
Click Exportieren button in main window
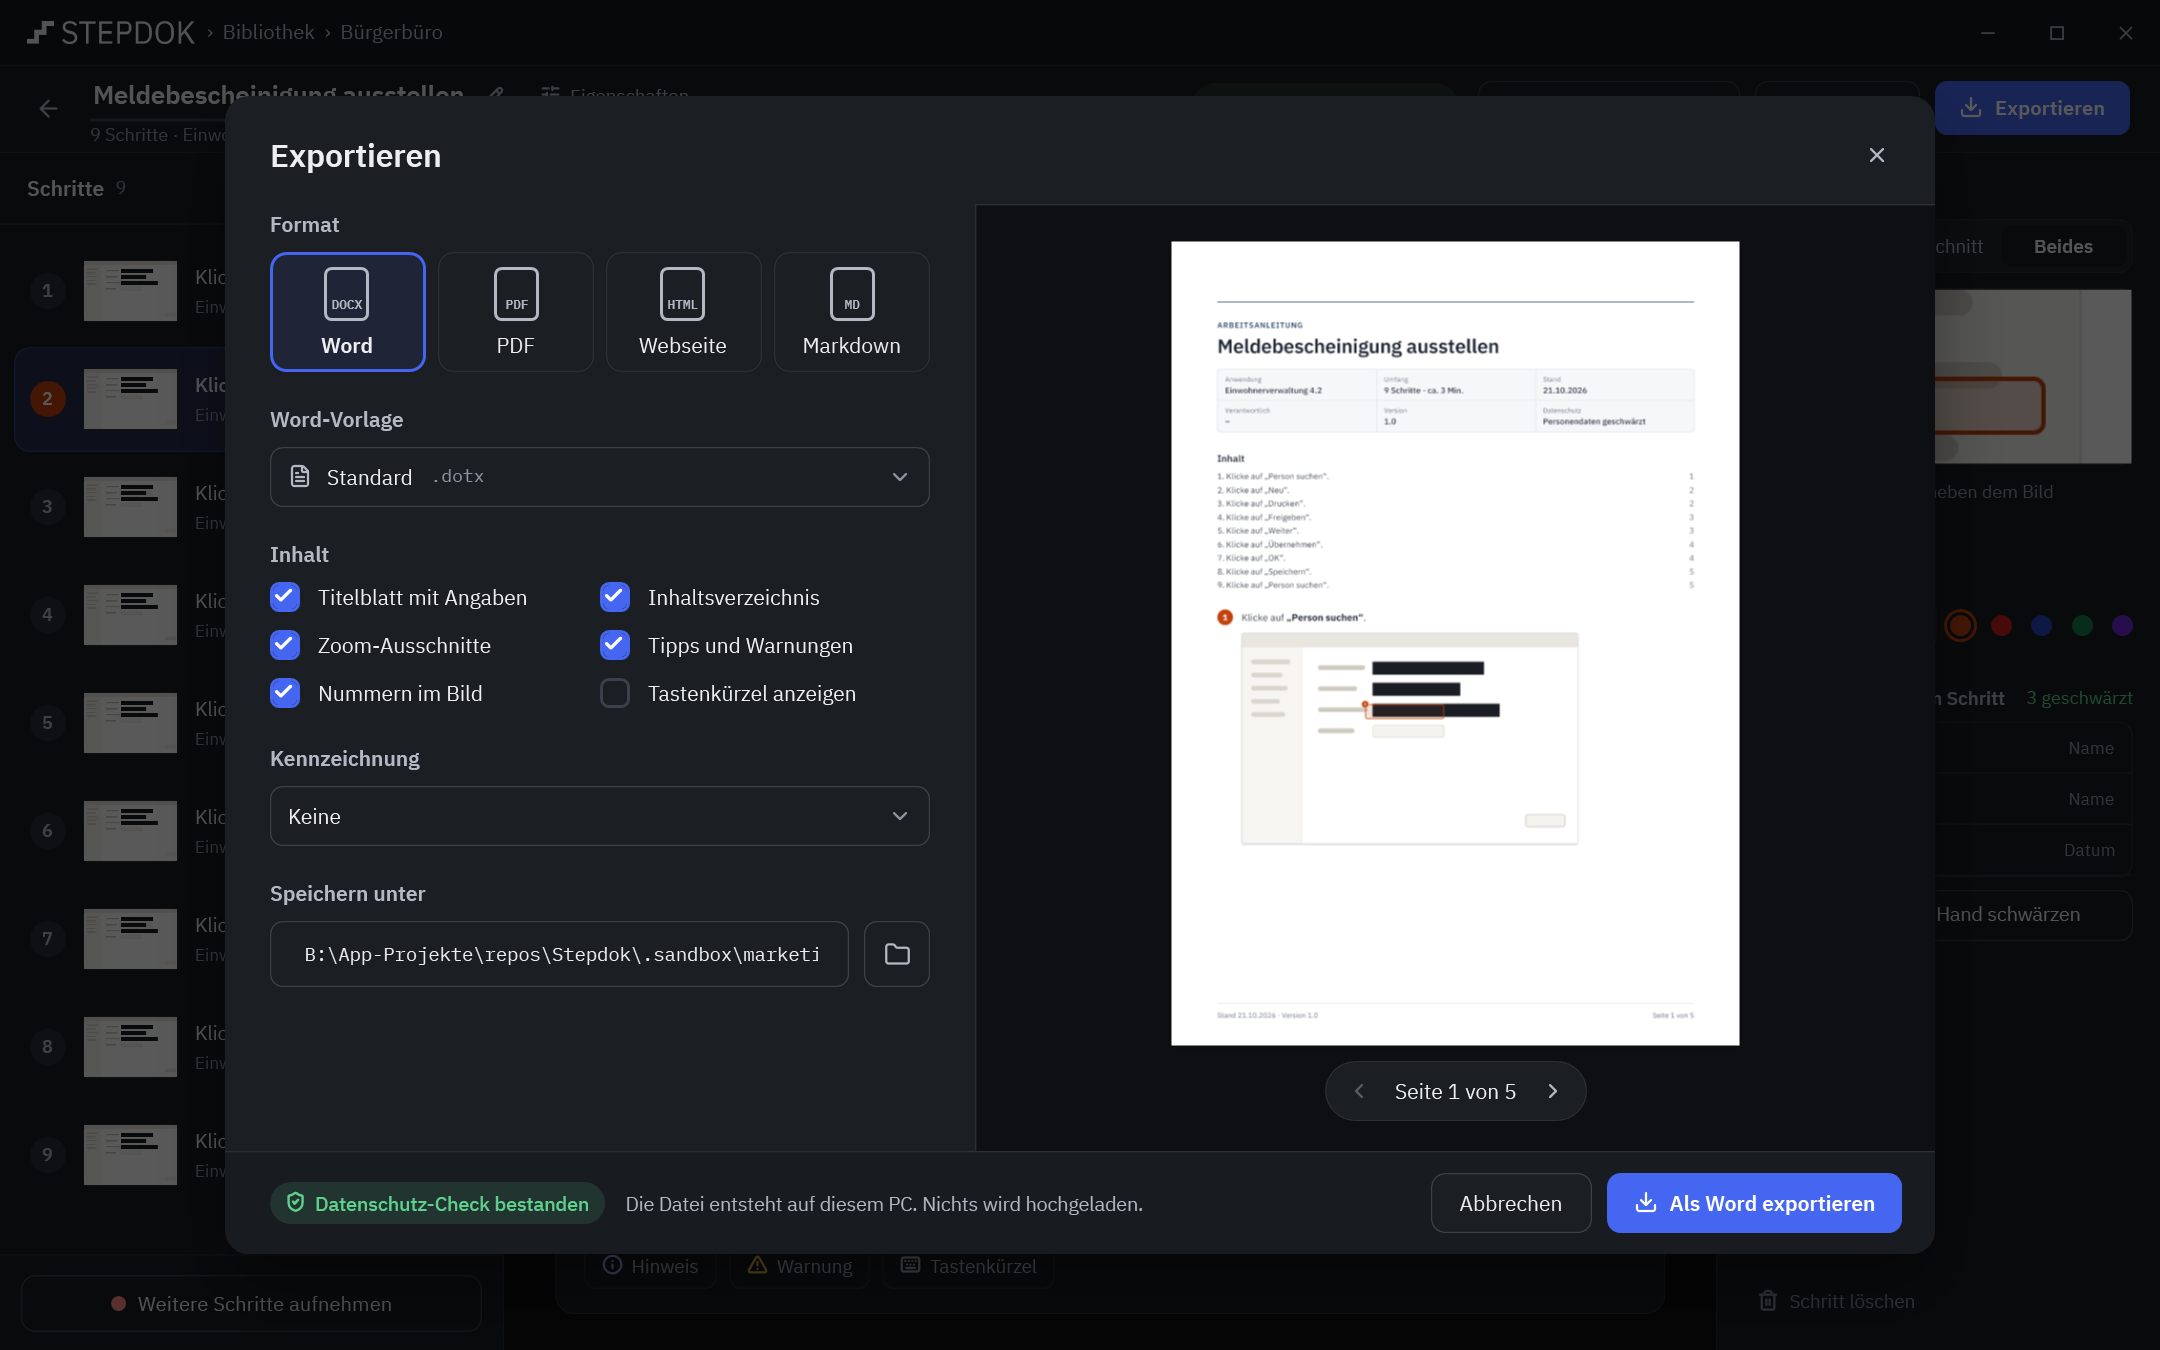pyautogui.click(x=2032, y=108)
